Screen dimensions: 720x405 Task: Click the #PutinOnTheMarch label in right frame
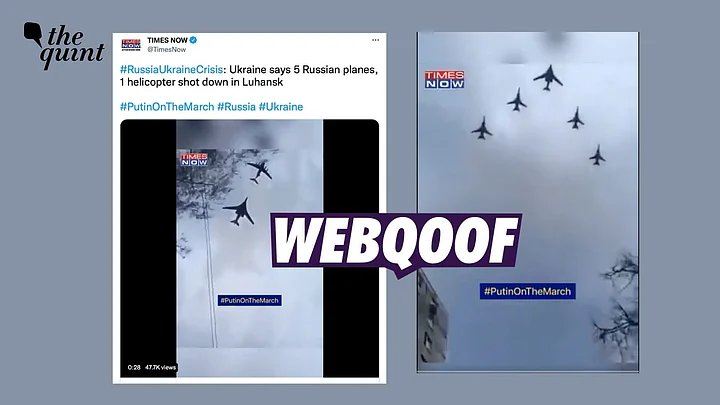(x=528, y=291)
